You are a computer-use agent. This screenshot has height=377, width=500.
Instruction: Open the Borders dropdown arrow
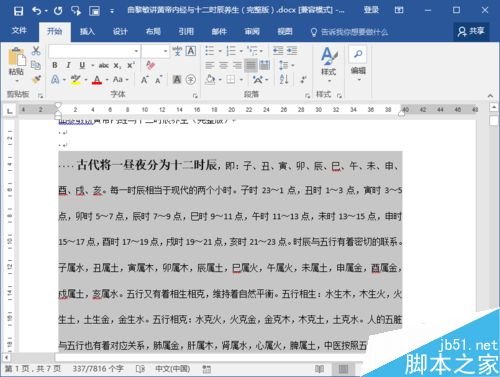coord(241,80)
